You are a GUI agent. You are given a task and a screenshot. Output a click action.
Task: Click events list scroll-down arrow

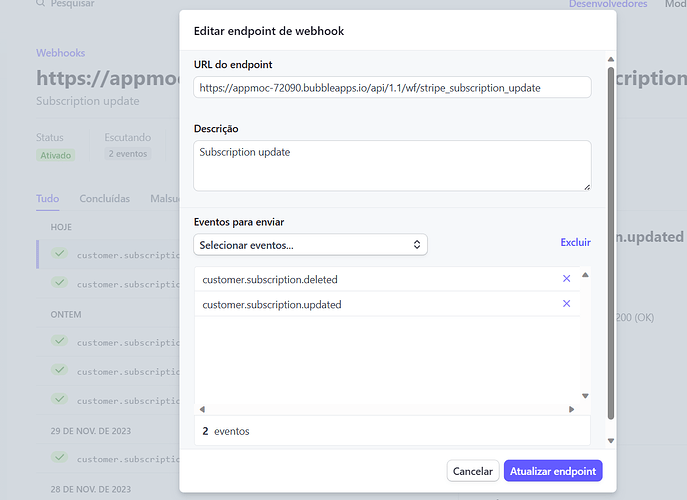[x=585, y=396]
